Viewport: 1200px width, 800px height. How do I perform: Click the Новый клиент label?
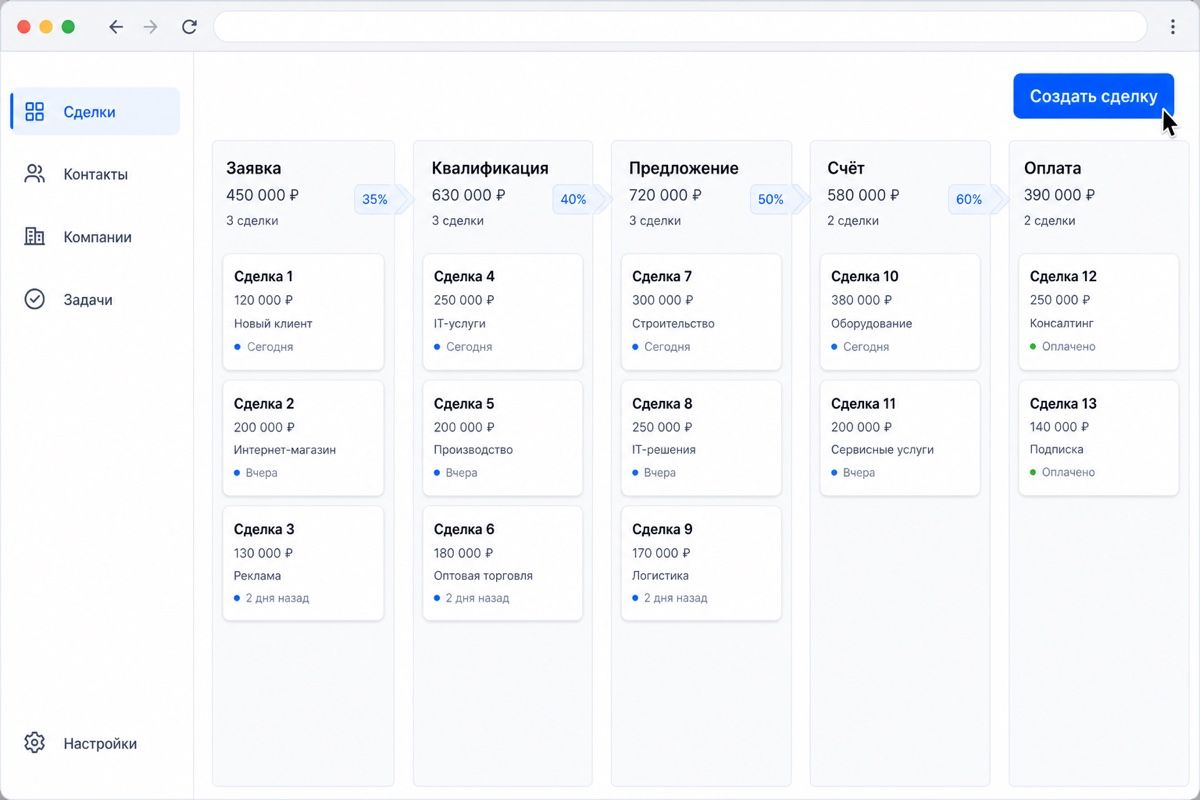[273, 324]
